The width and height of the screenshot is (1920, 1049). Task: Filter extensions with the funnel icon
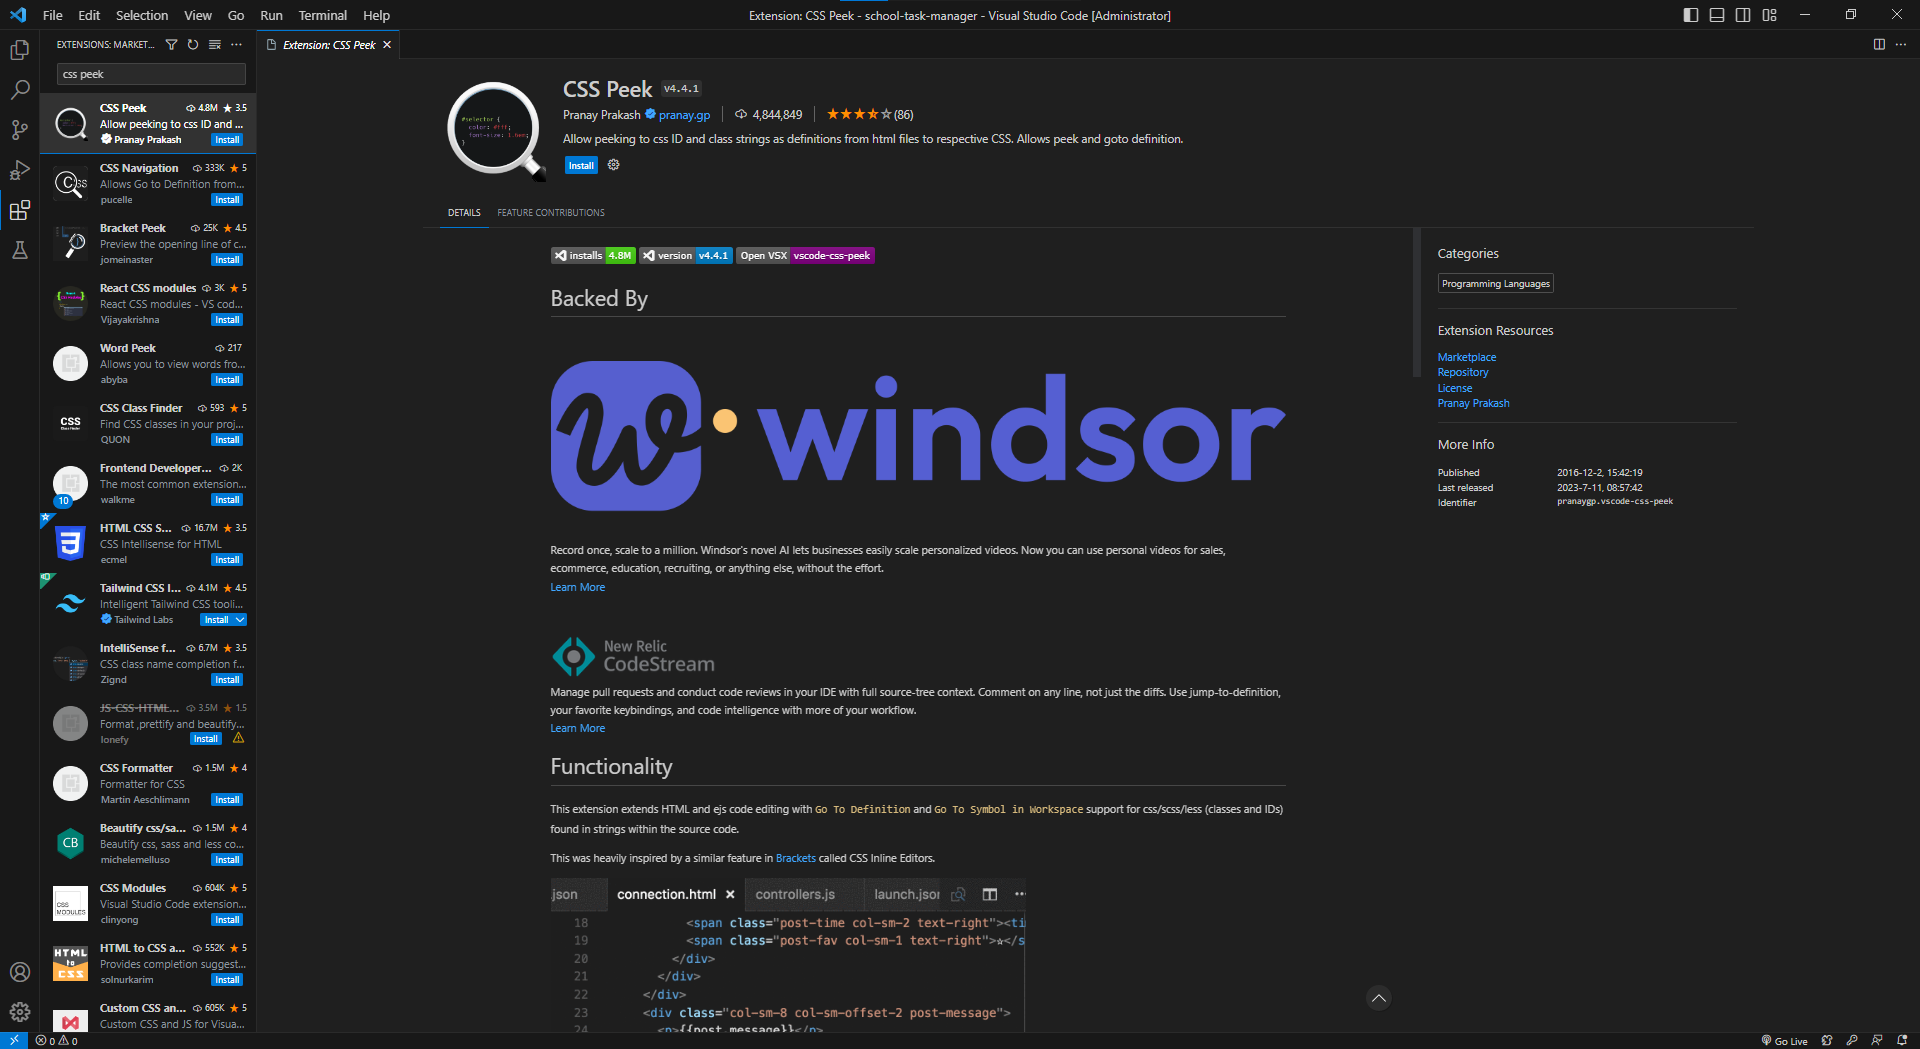click(x=171, y=45)
